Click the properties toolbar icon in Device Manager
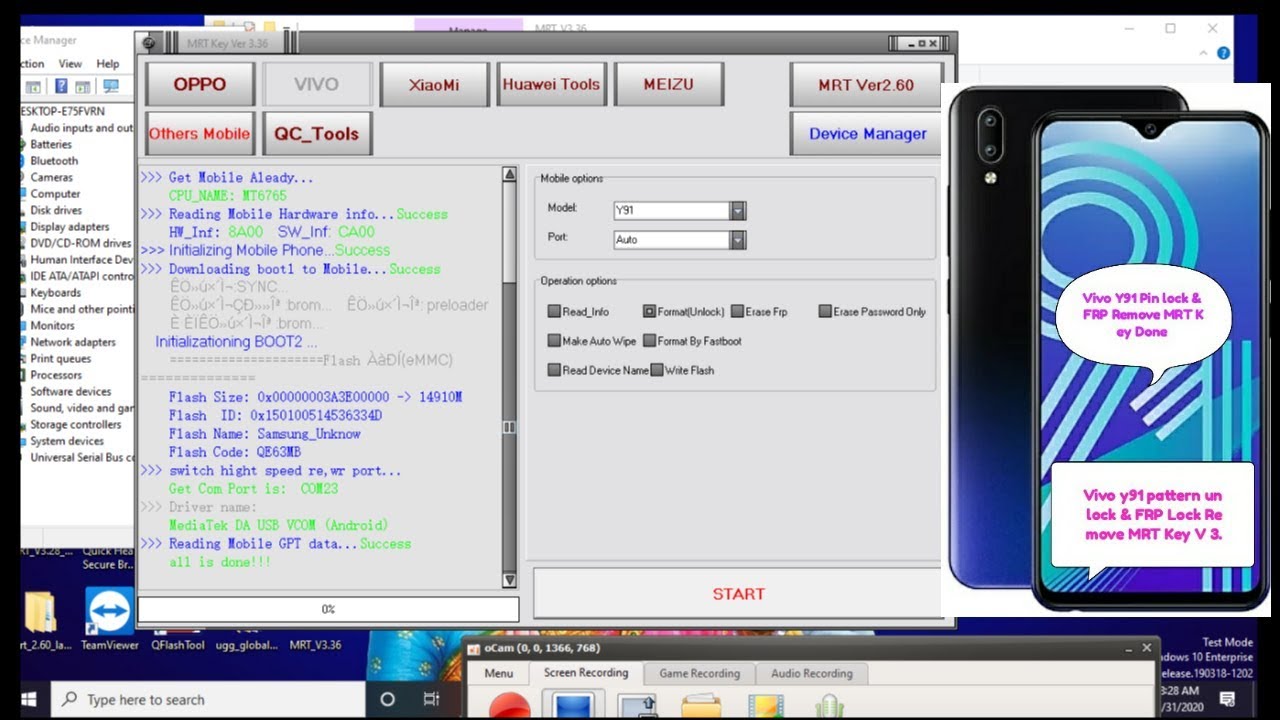1280x720 pixels. 34,87
